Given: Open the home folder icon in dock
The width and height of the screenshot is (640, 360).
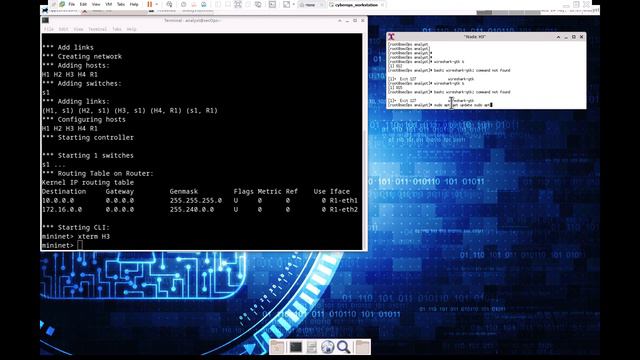Looking at the screenshot, I should coord(277,347).
